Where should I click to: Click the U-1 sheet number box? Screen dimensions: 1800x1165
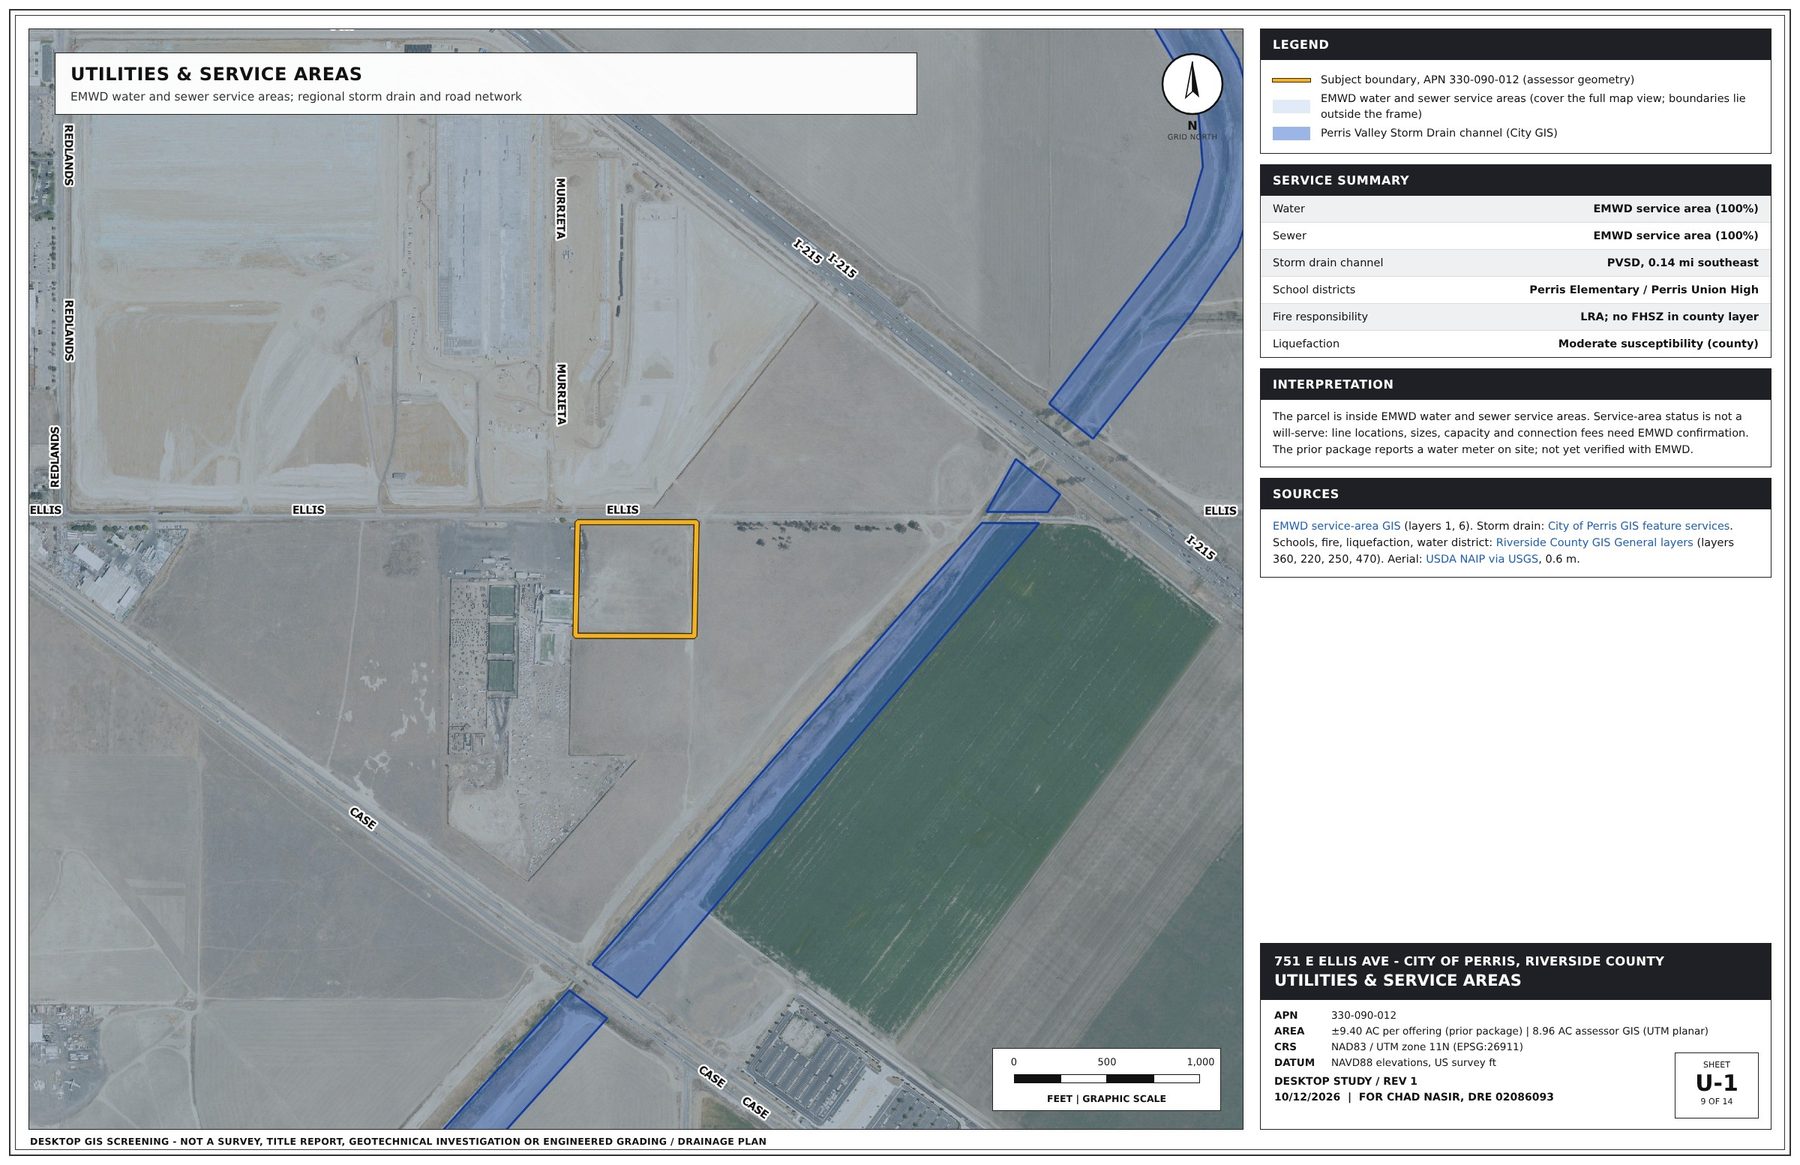1716,1084
